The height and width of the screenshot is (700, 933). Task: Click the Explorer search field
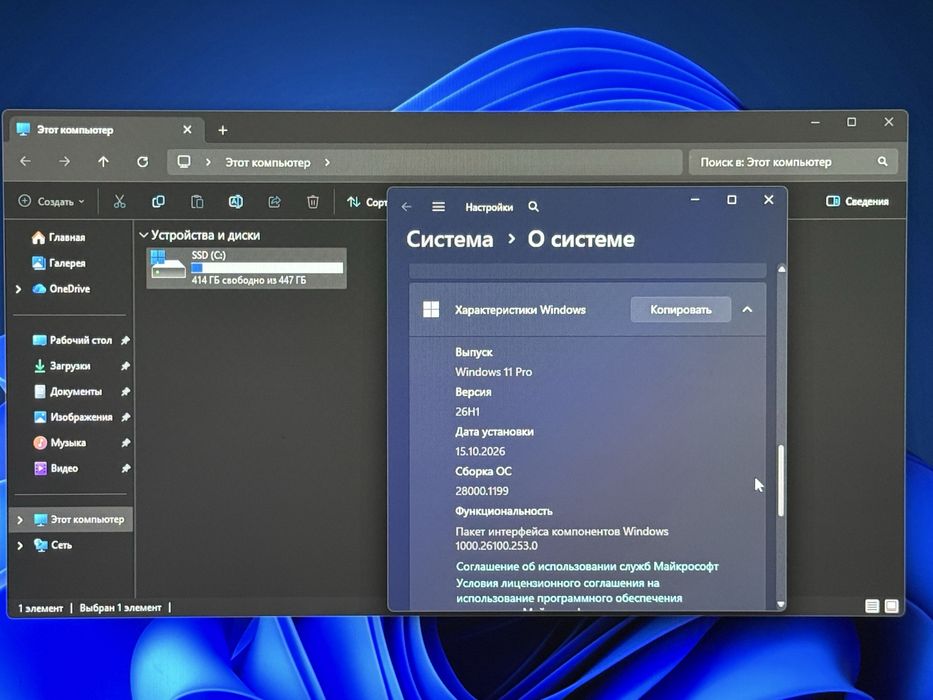[x=793, y=161]
